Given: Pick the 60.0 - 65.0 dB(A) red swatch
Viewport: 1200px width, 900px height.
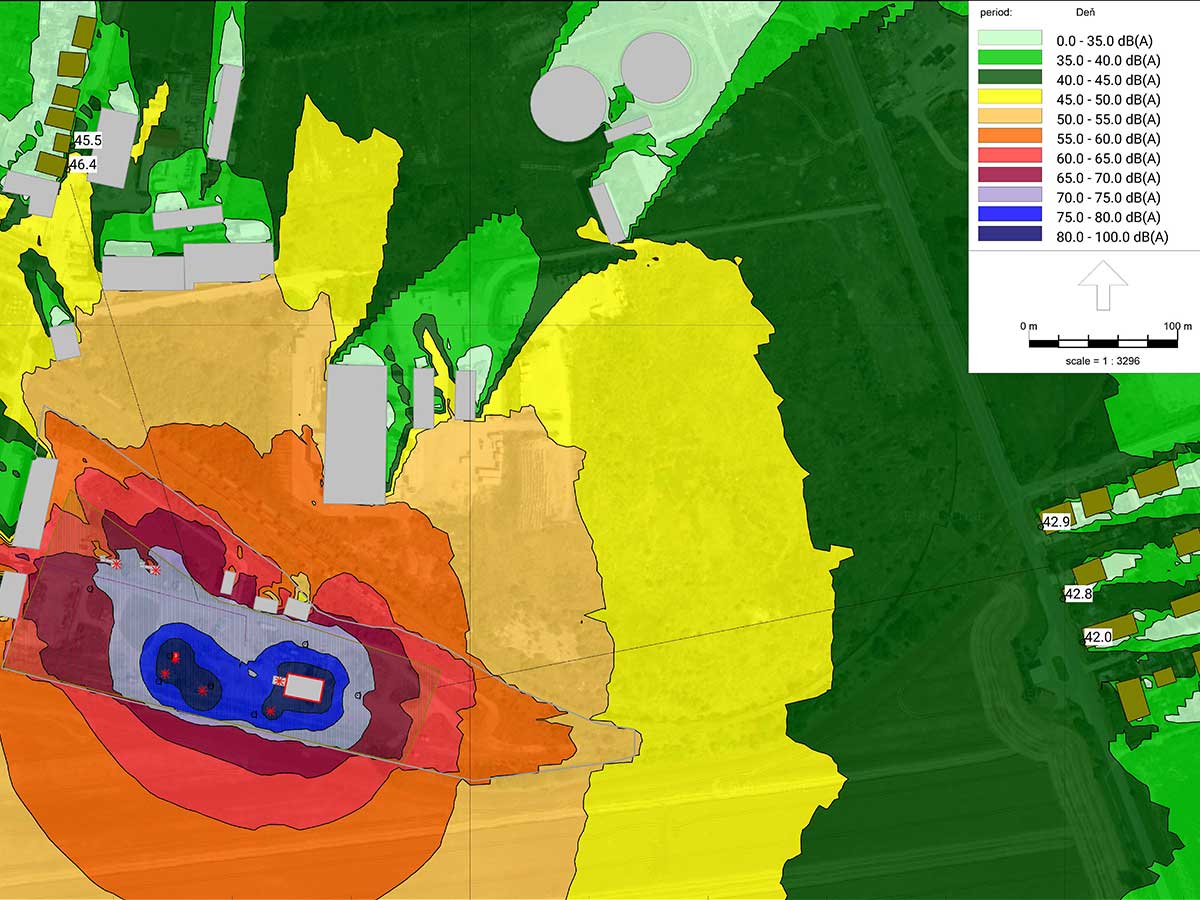Looking at the screenshot, I should 1010,158.
